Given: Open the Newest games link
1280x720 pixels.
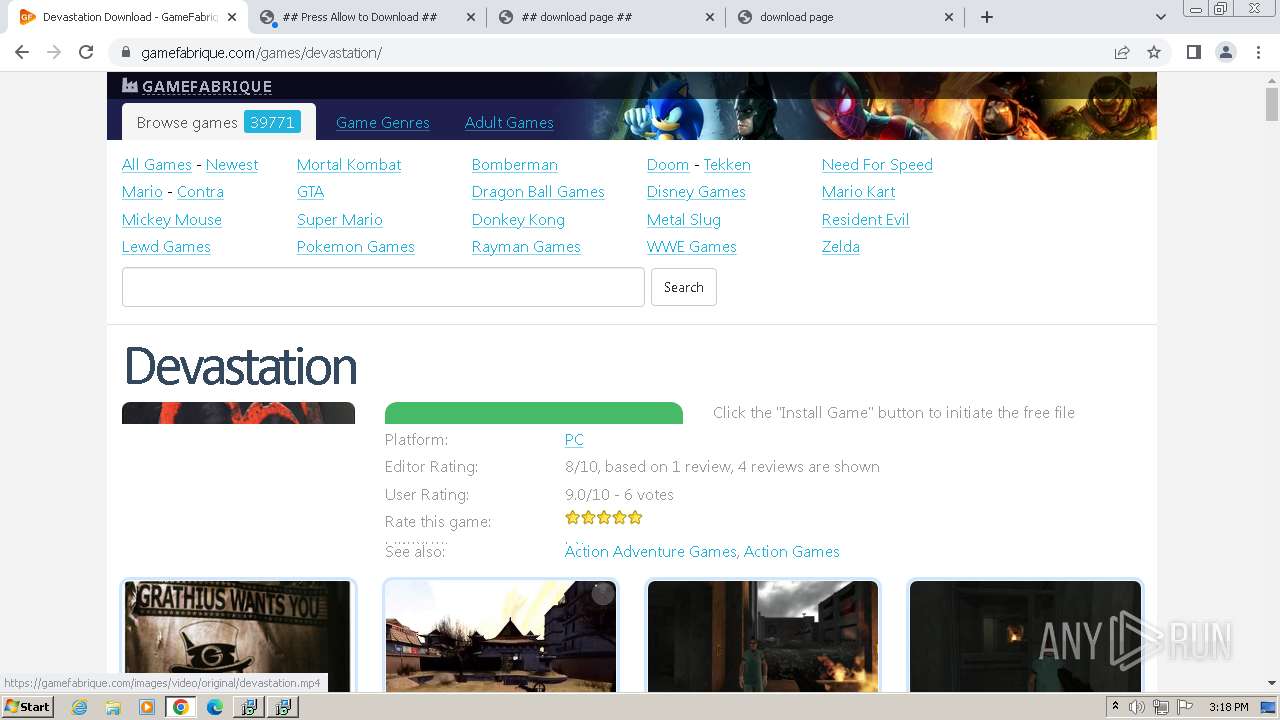Looking at the screenshot, I should 232,165.
